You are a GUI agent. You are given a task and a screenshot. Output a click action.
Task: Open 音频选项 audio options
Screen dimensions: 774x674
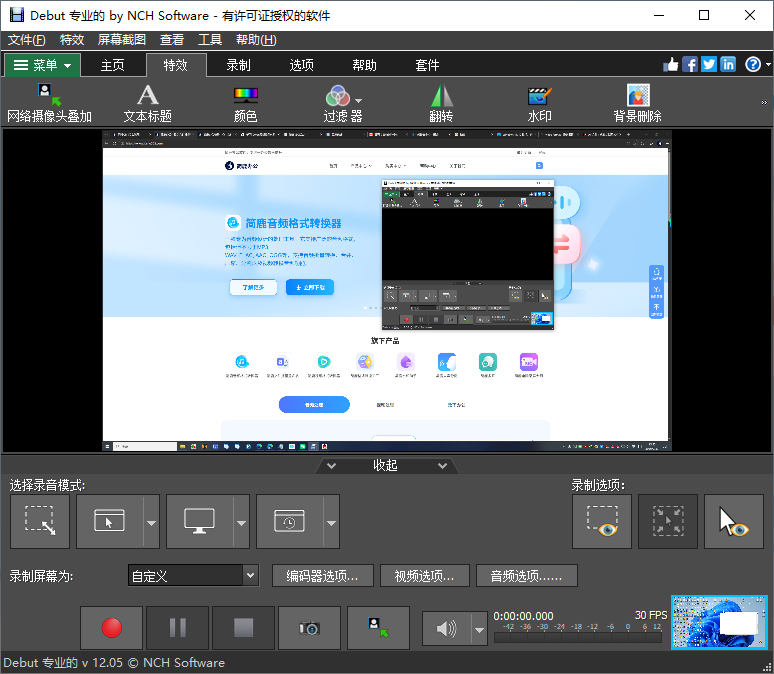[x=526, y=576]
